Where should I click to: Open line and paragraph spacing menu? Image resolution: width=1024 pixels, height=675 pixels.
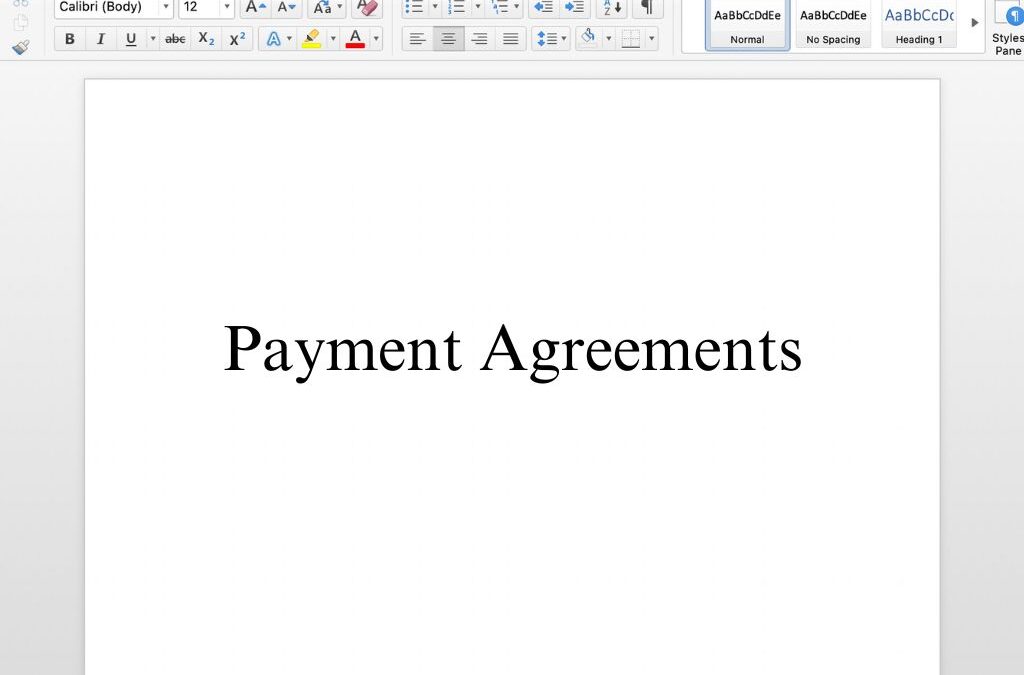(x=551, y=39)
